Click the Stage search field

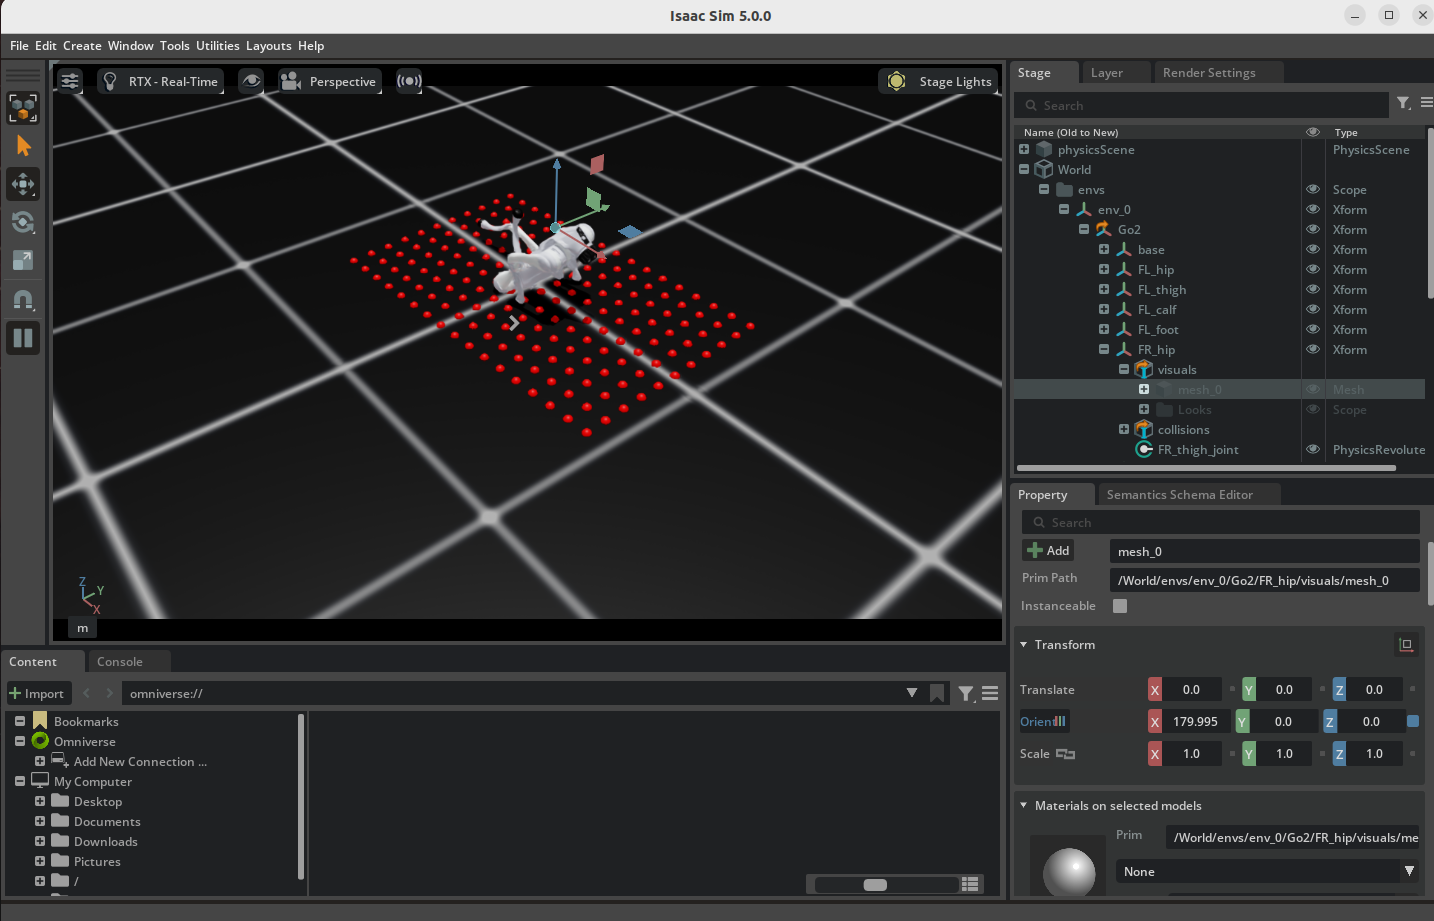coord(1202,105)
